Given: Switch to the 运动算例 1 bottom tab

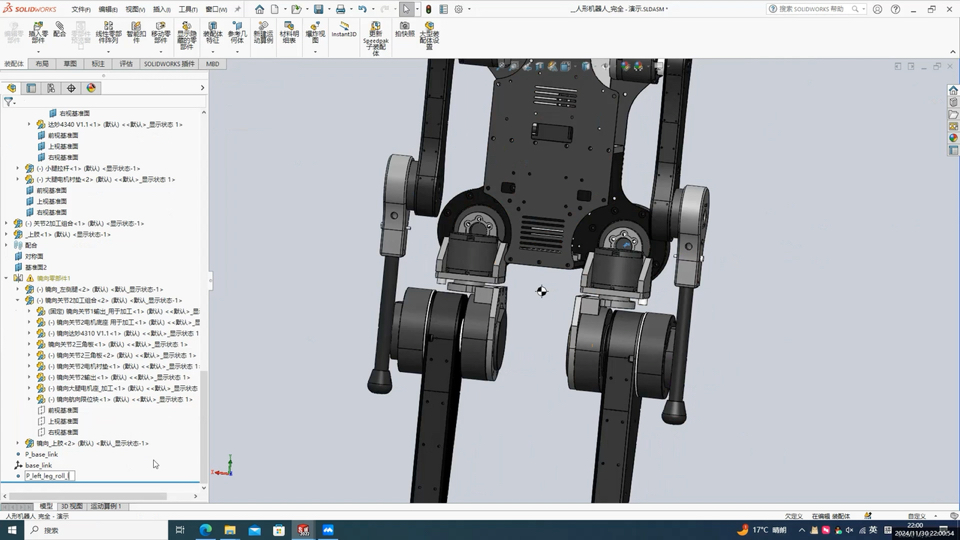Looking at the screenshot, I should click(x=106, y=506).
